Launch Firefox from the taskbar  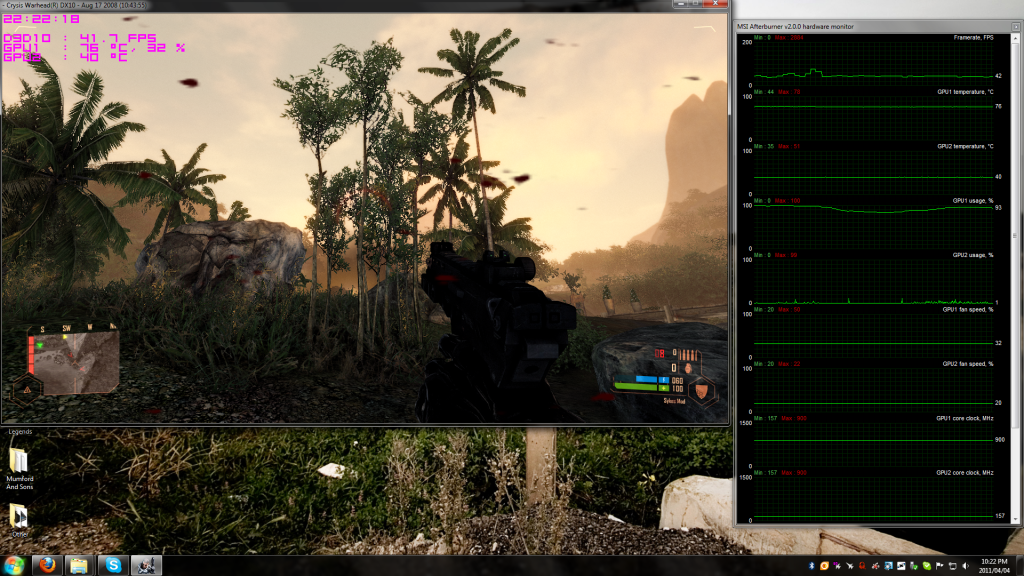[47, 565]
